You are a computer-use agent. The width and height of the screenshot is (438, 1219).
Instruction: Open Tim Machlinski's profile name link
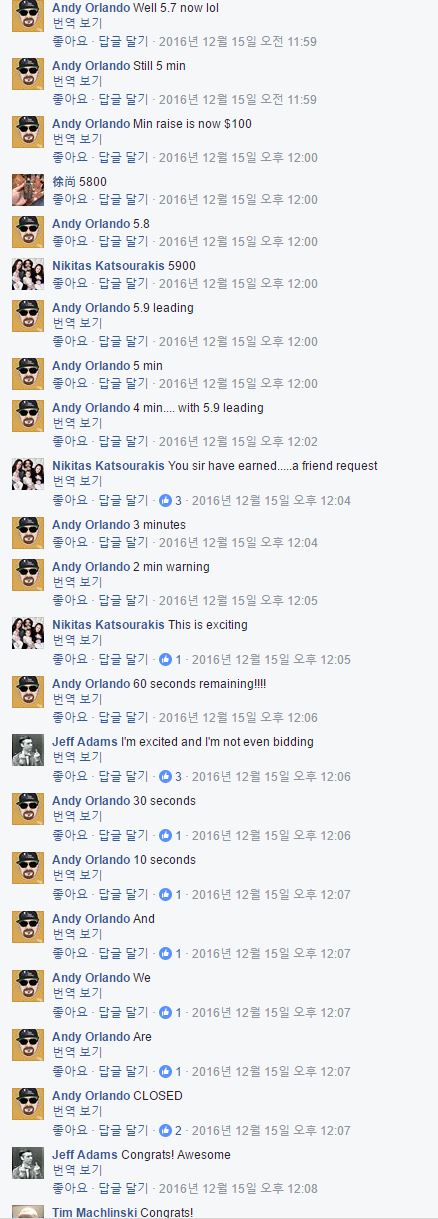click(x=94, y=1212)
